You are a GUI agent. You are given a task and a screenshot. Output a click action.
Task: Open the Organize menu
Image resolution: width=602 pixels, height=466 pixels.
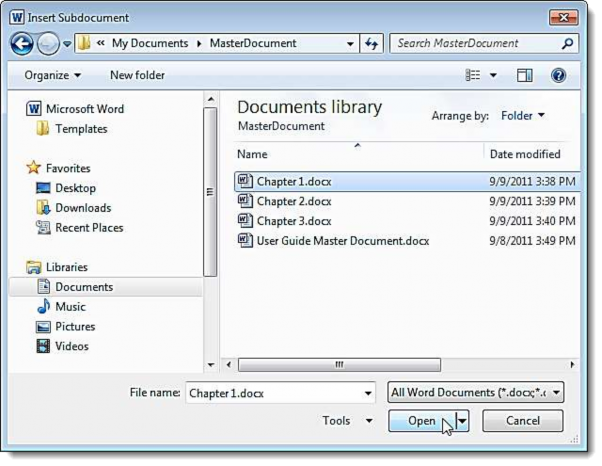point(53,75)
